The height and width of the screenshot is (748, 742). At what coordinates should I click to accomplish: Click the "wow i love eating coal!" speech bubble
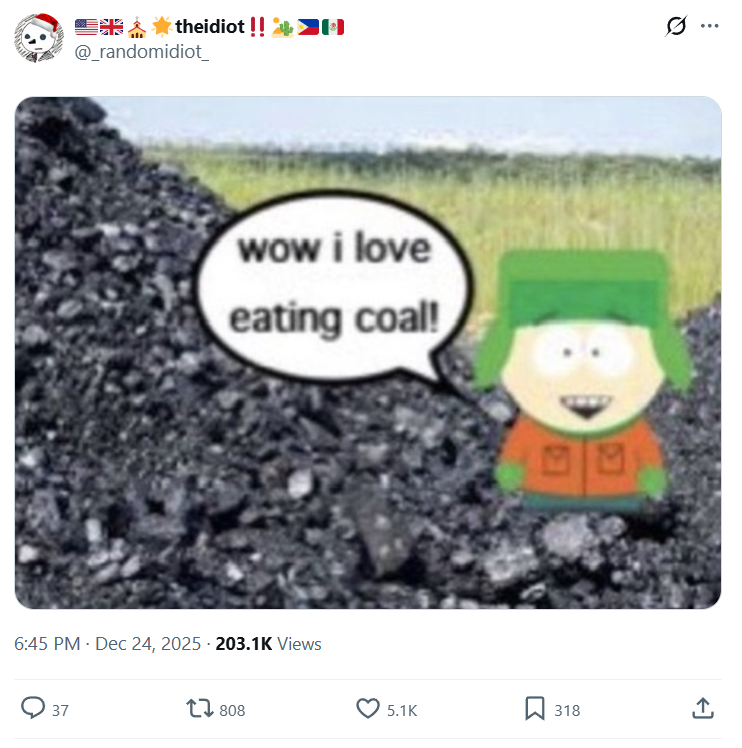pos(334,284)
